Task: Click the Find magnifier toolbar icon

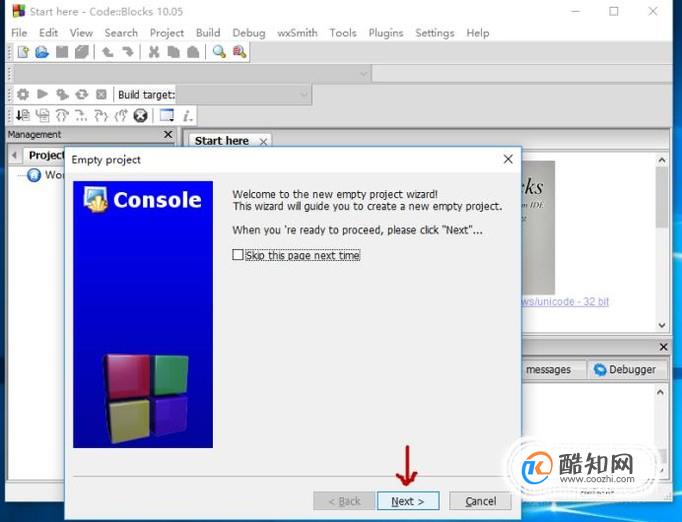Action: coord(219,52)
